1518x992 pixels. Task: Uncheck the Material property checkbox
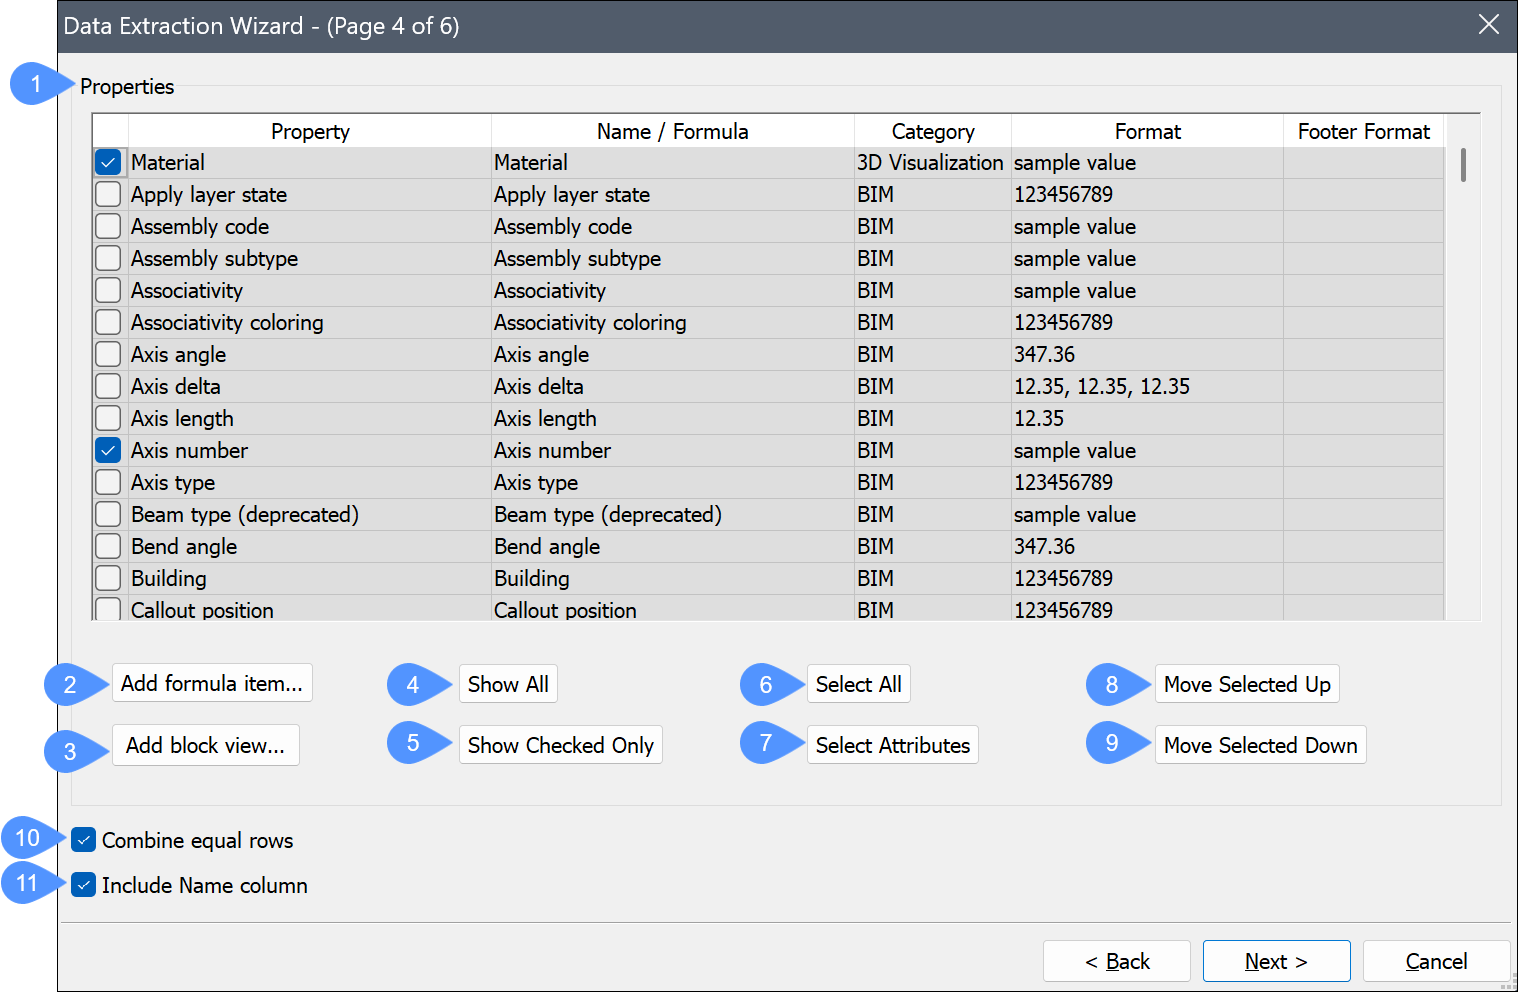[108, 162]
